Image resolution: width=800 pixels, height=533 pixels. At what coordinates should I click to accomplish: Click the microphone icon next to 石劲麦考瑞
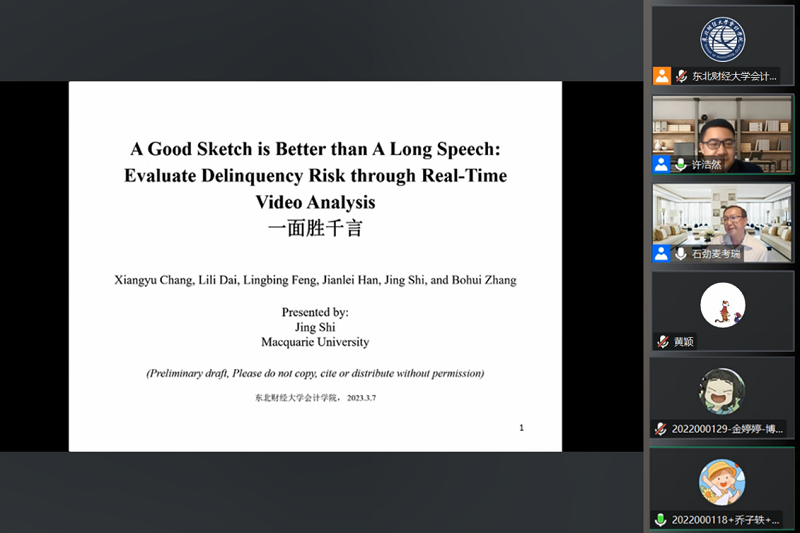click(681, 253)
